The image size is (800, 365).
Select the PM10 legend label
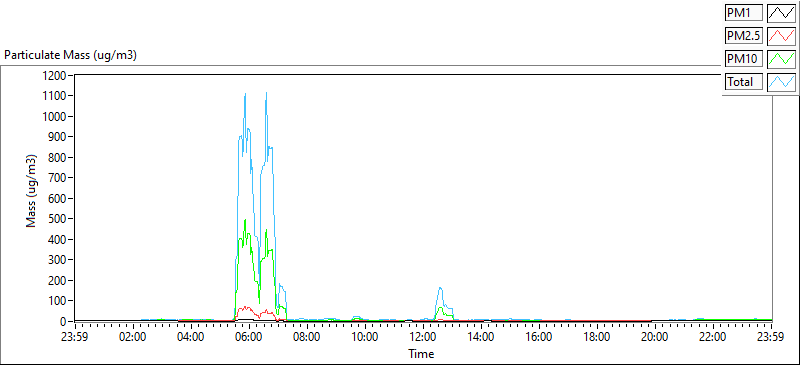pyautogui.click(x=743, y=59)
